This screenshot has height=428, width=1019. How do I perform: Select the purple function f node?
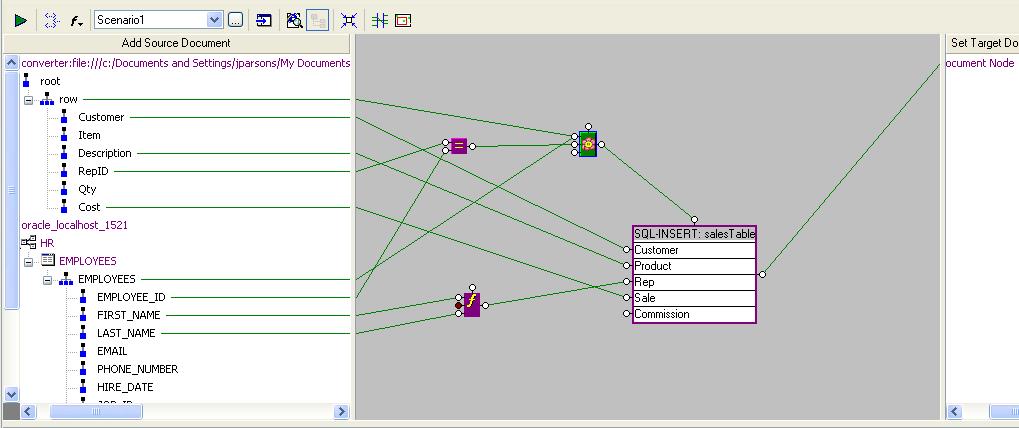tap(471, 305)
